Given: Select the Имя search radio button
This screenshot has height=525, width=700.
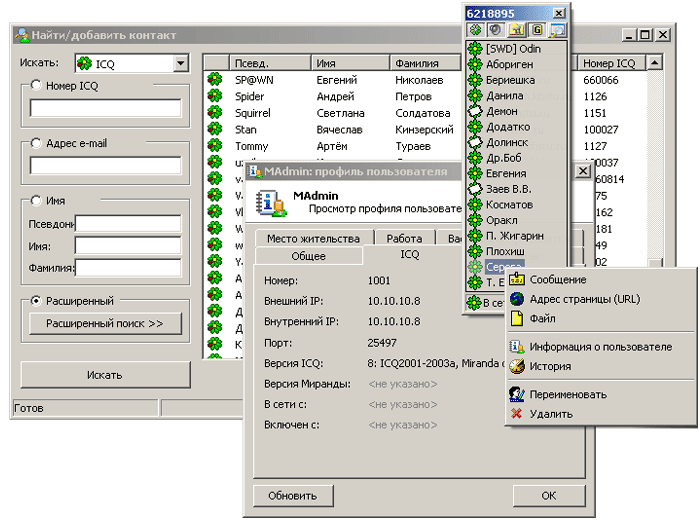Looking at the screenshot, I should [36, 200].
